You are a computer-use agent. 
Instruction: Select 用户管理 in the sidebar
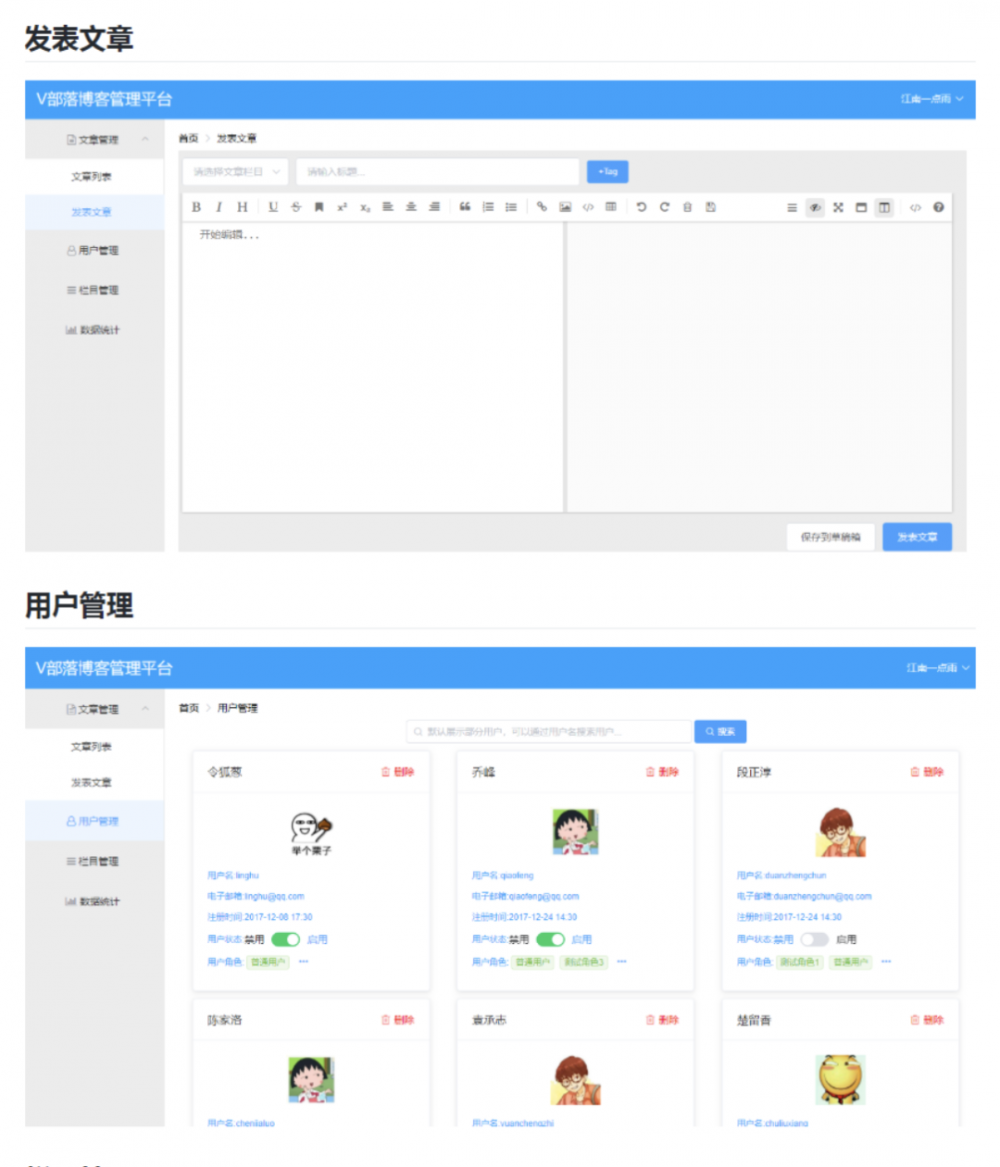93,822
